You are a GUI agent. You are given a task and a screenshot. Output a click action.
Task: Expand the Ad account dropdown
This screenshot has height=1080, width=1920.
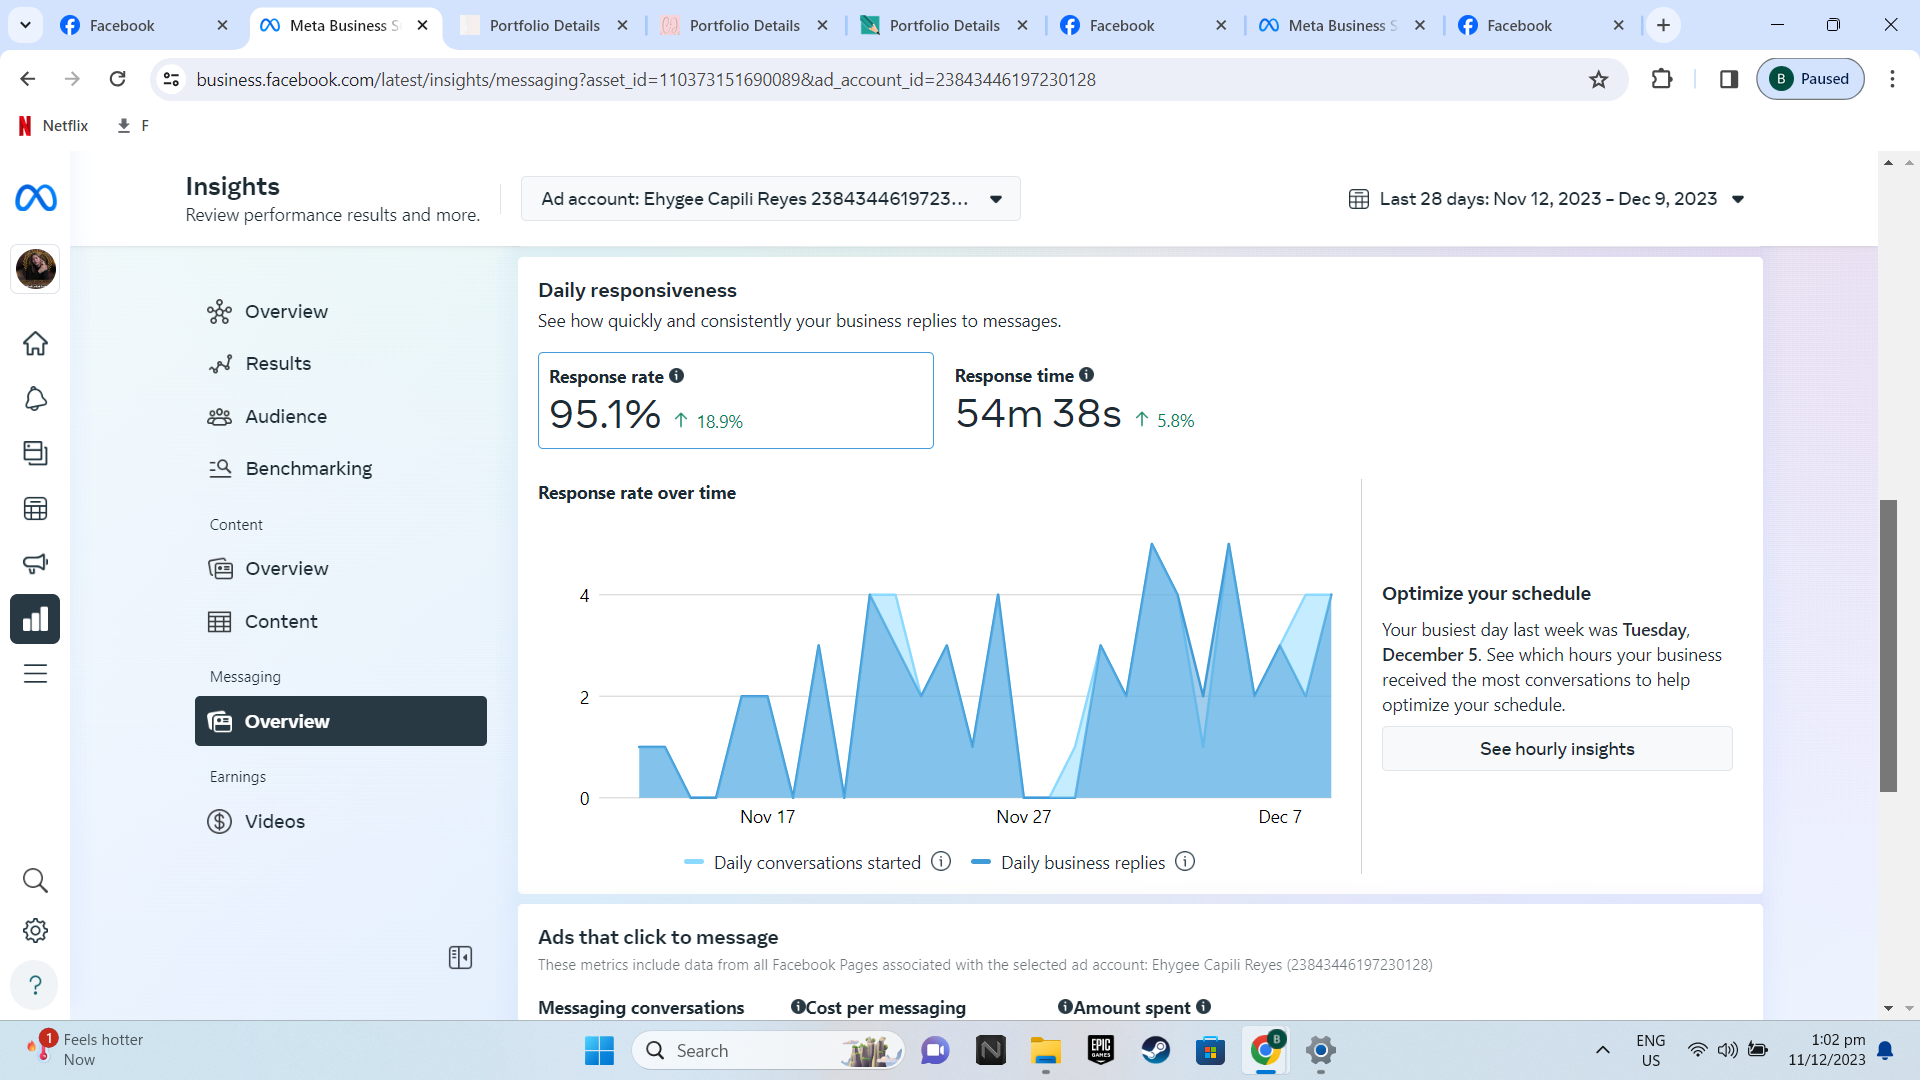click(x=770, y=199)
